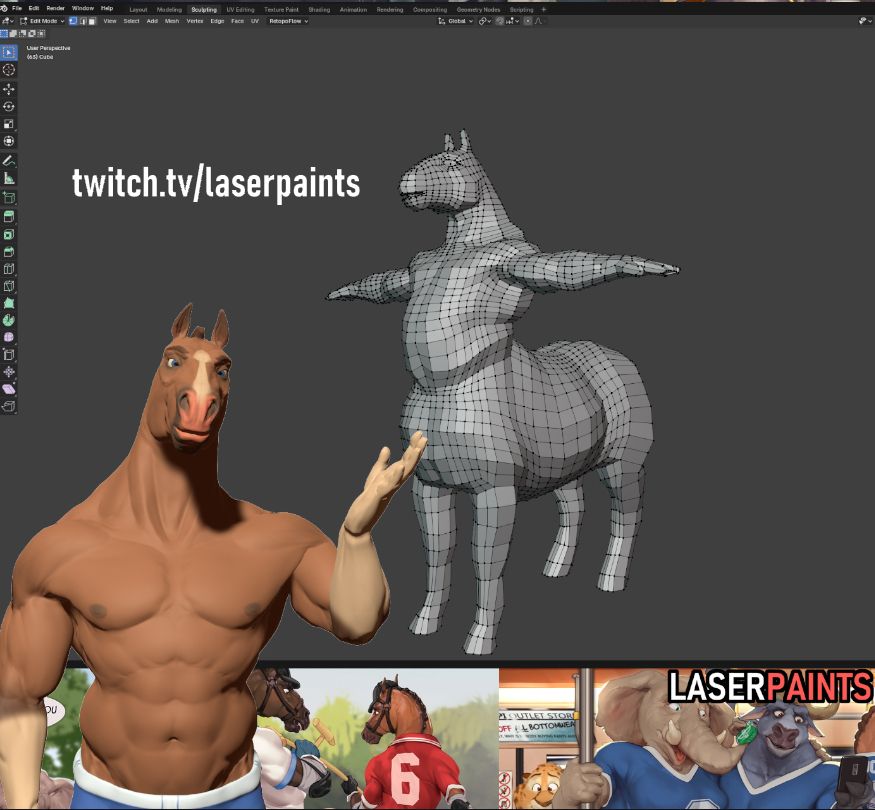Image resolution: width=875 pixels, height=810 pixels.
Task: Toggle proportional editing
Action: (527, 21)
